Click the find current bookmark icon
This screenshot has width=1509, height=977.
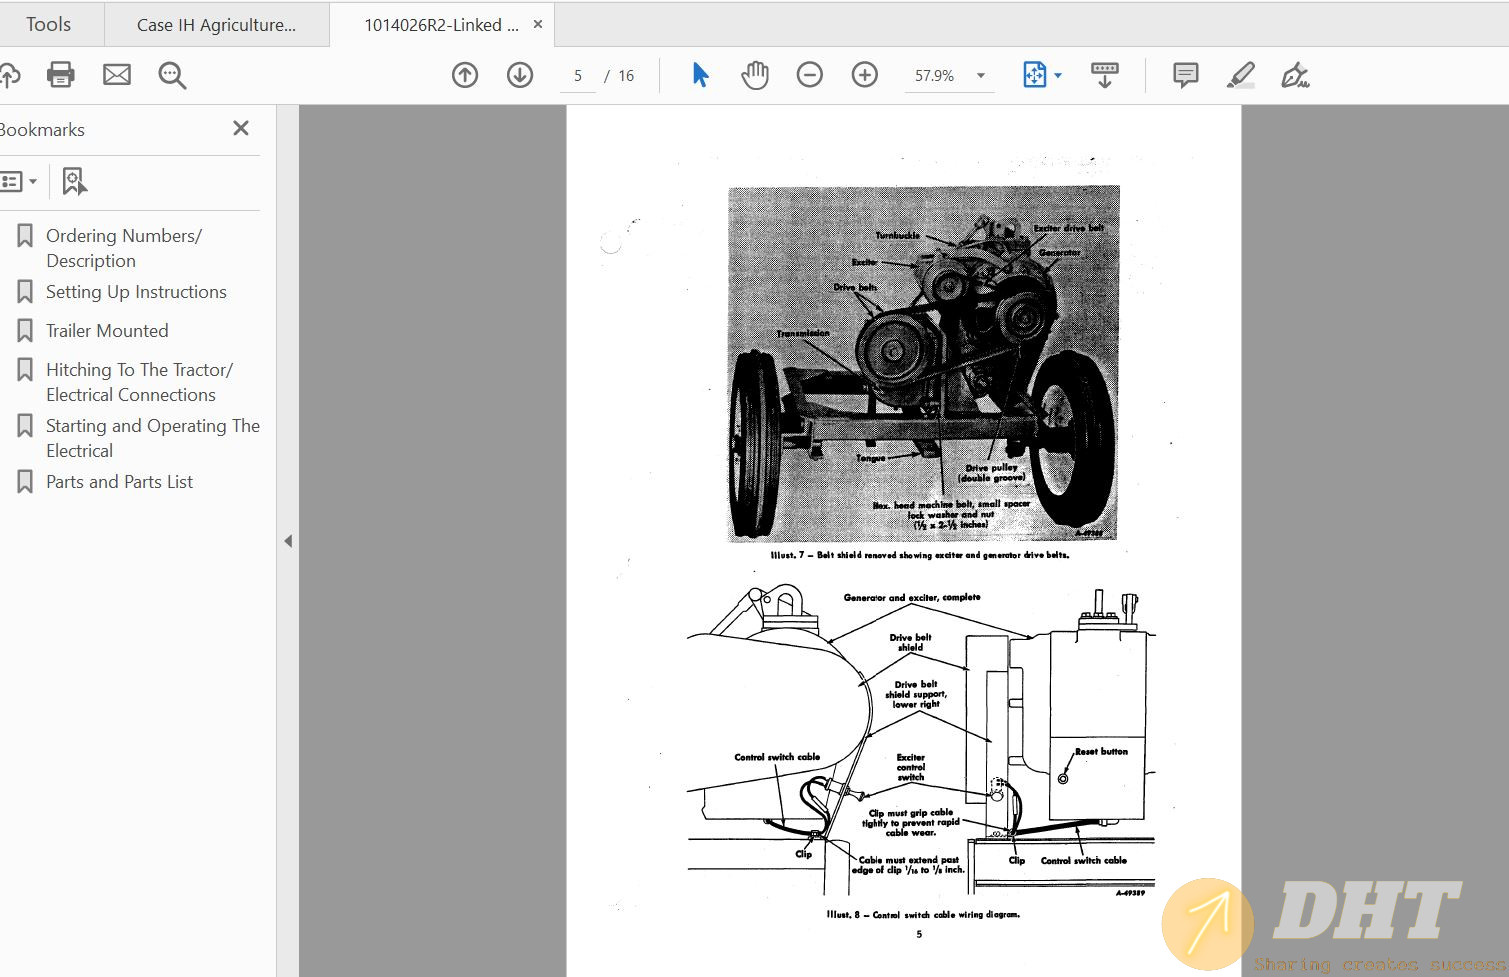pos(74,181)
